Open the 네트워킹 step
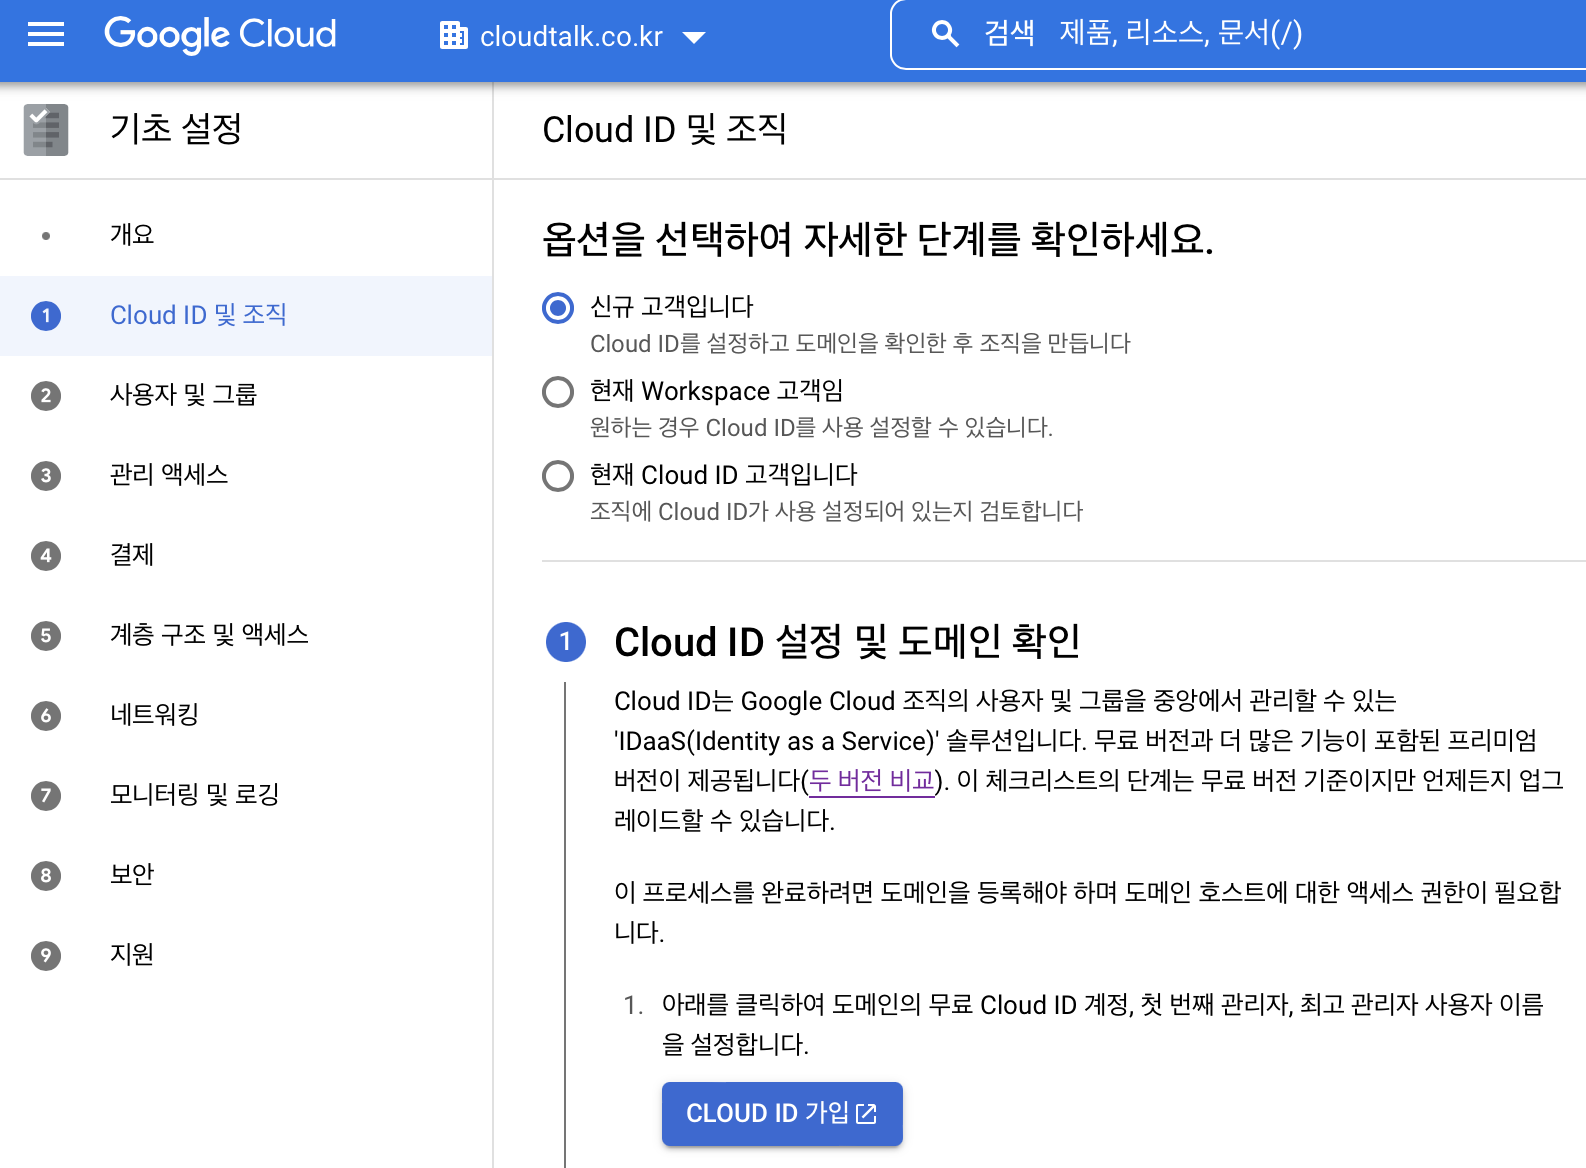This screenshot has height=1168, width=1586. pos(246,715)
